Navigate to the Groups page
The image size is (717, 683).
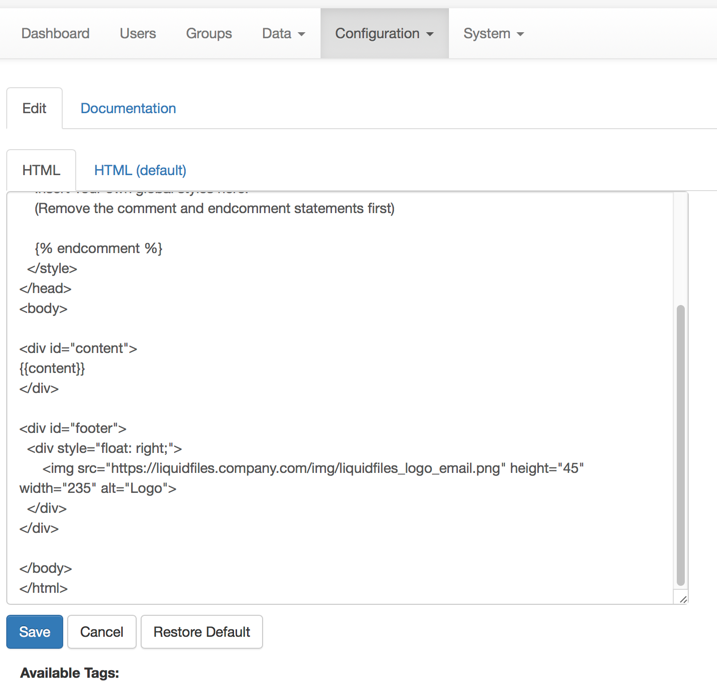208,33
